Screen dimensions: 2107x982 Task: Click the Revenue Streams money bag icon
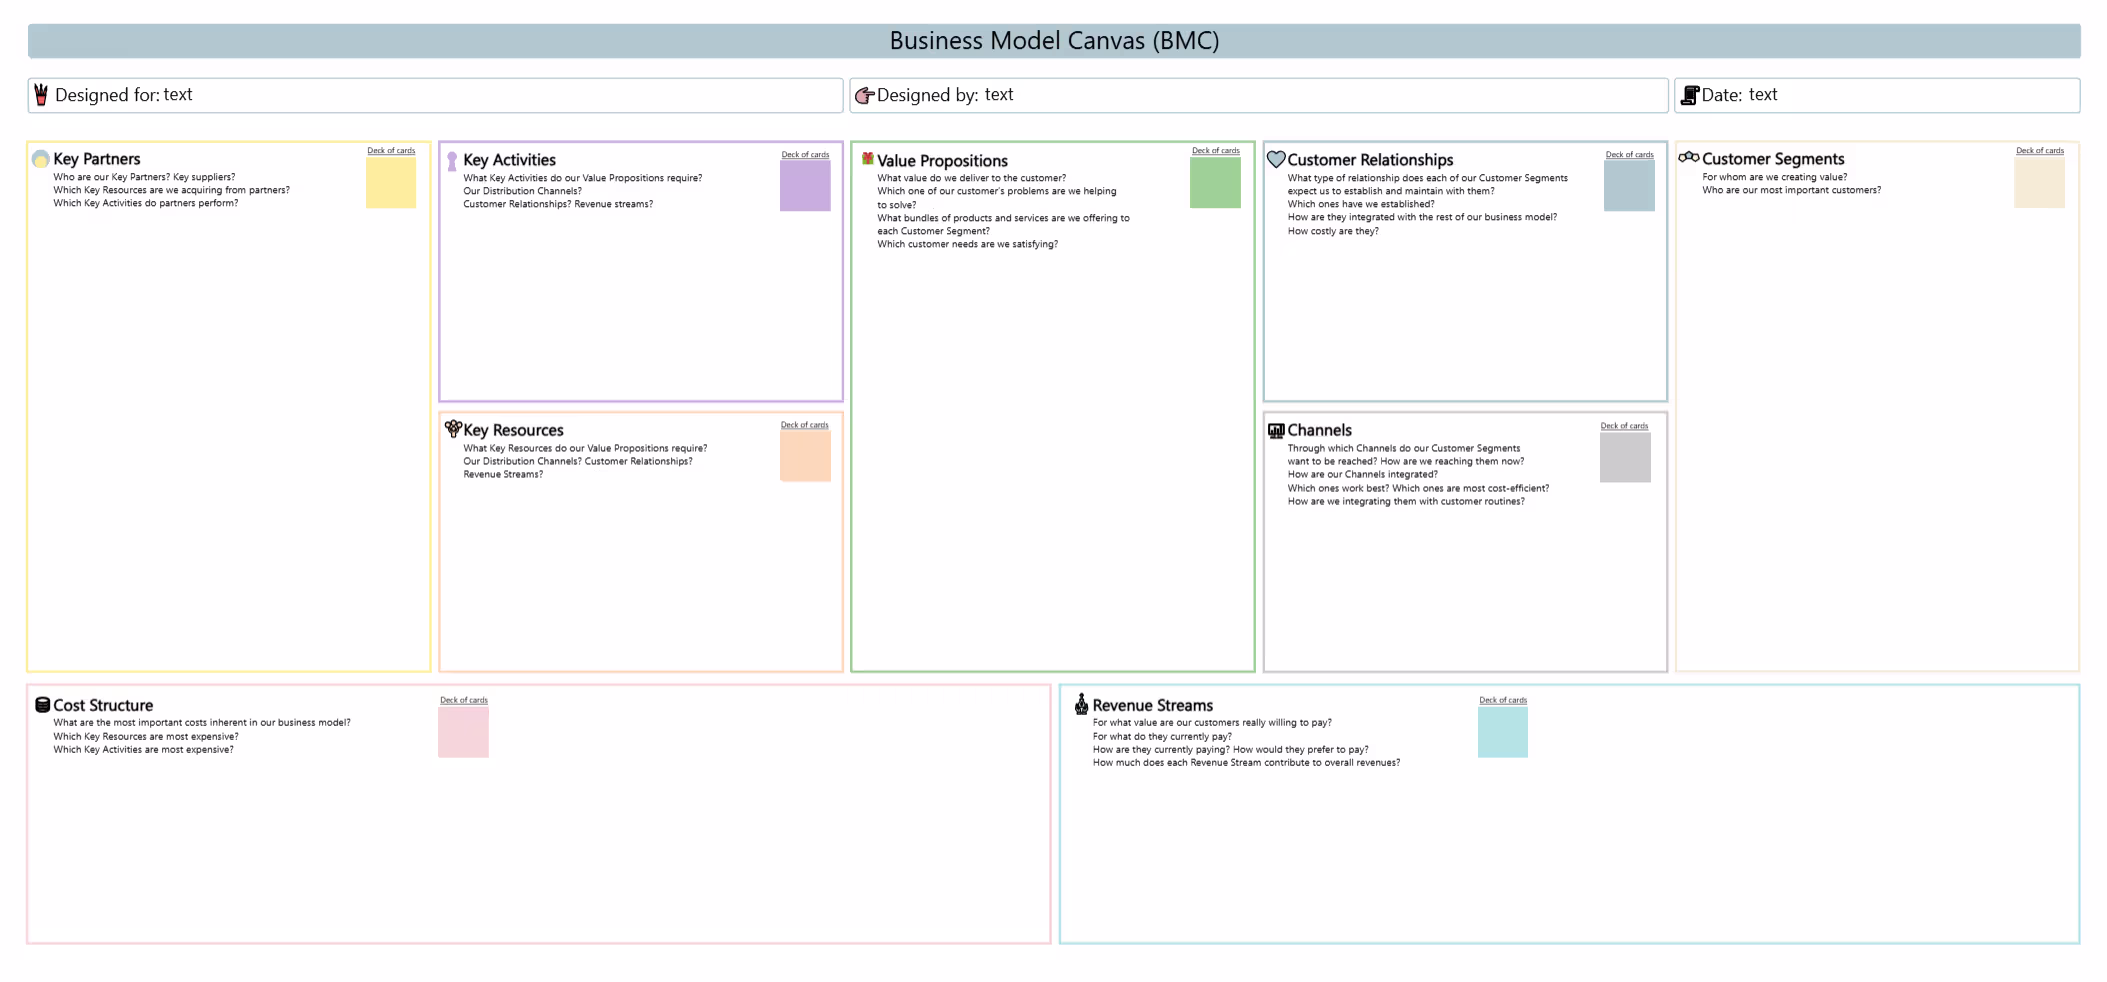click(x=1081, y=705)
